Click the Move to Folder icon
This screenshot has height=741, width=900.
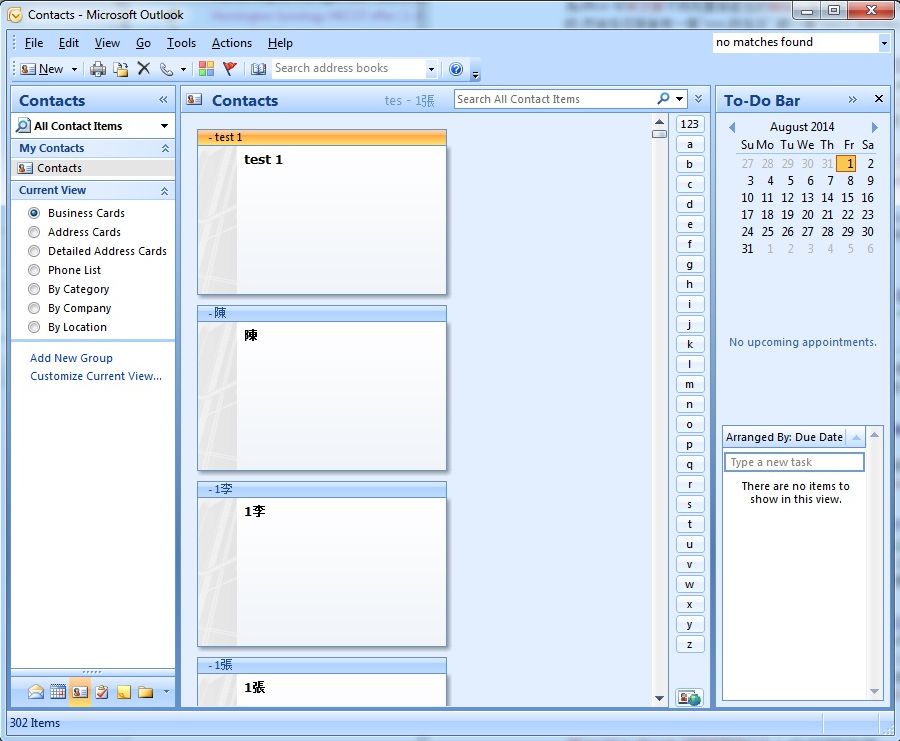[121, 69]
